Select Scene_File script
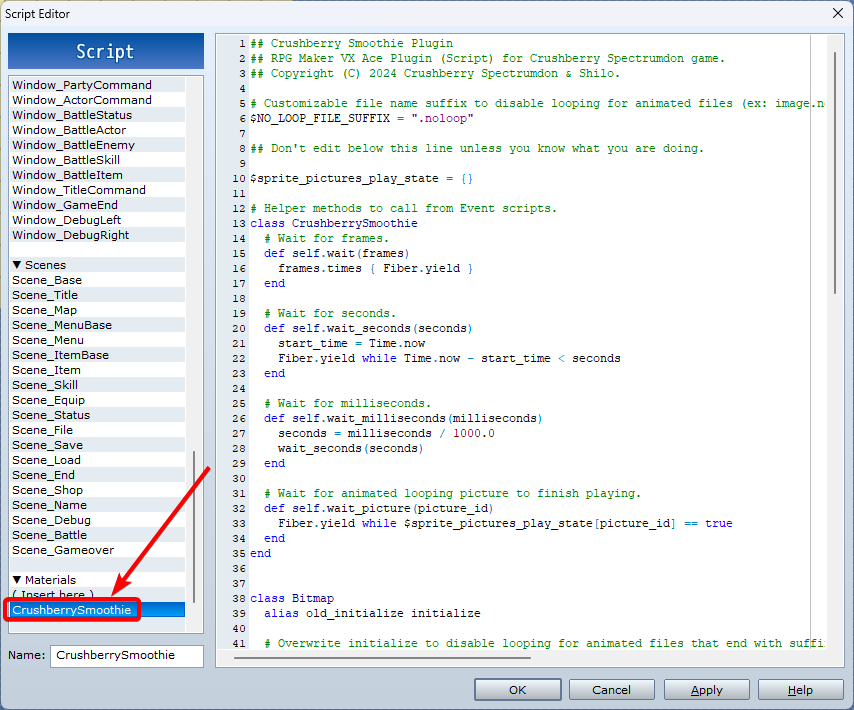Image resolution: width=854 pixels, height=710 pixels. click(x=98, y=430)
